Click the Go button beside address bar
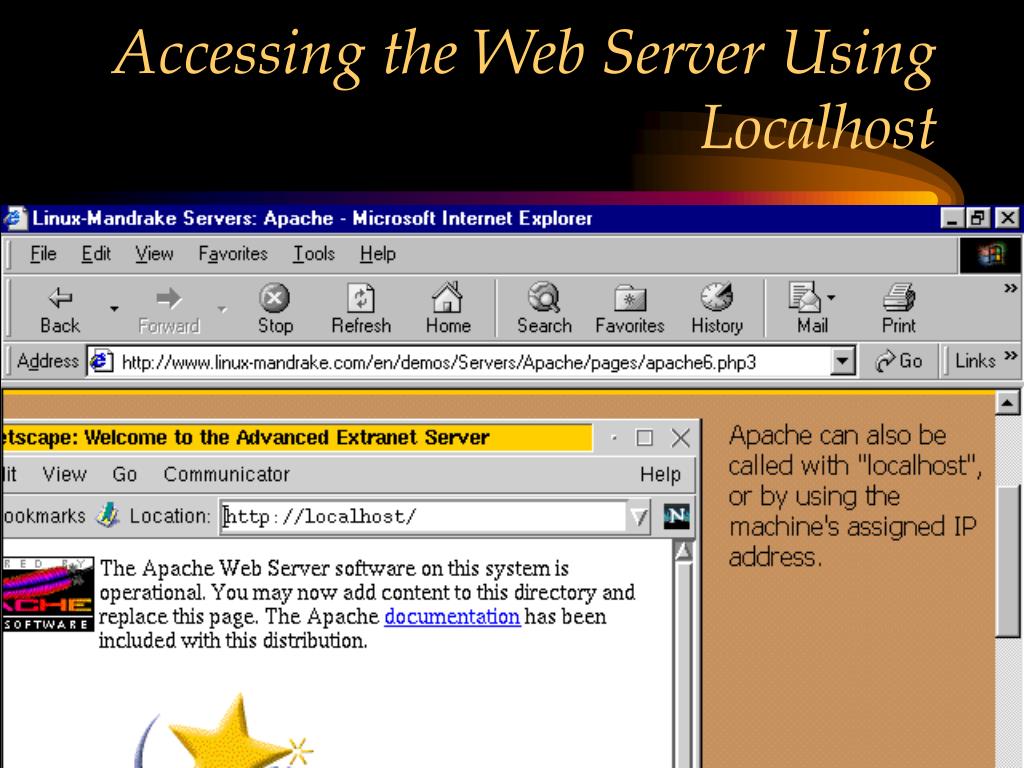Viewport: 1024px width, 768px height. [x=898, y=360]
